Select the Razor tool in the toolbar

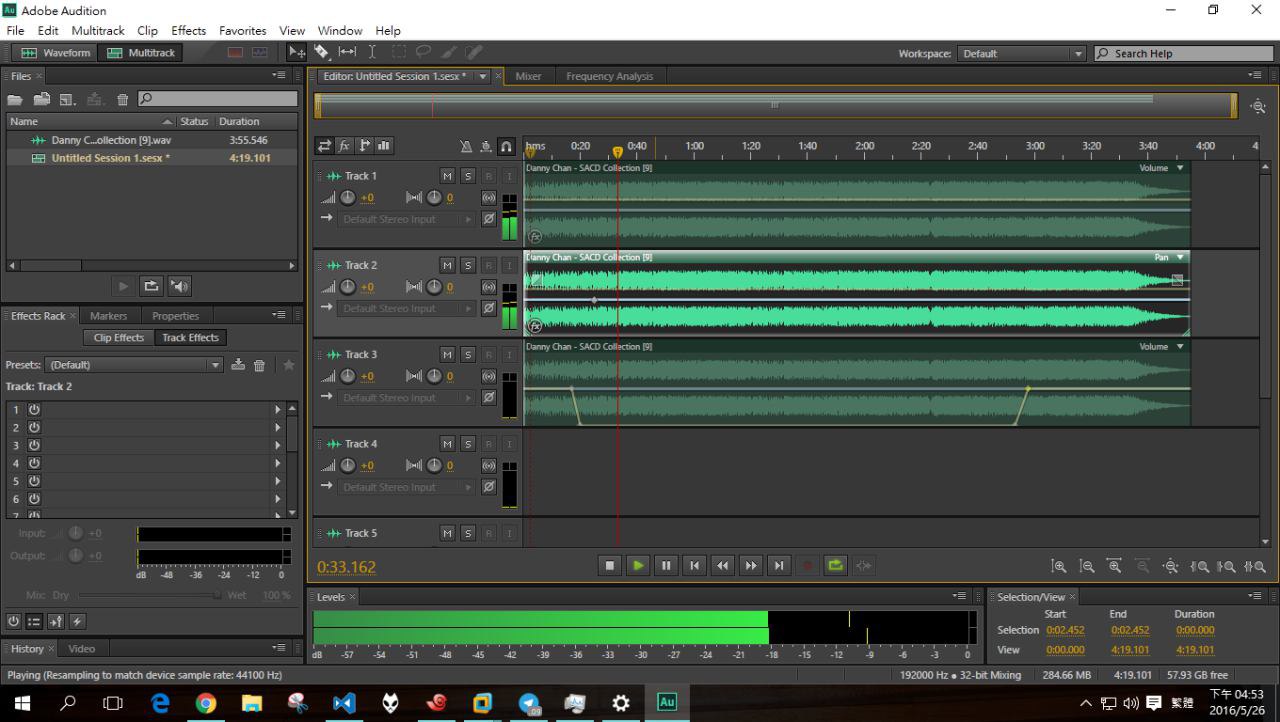pos(322,52)
